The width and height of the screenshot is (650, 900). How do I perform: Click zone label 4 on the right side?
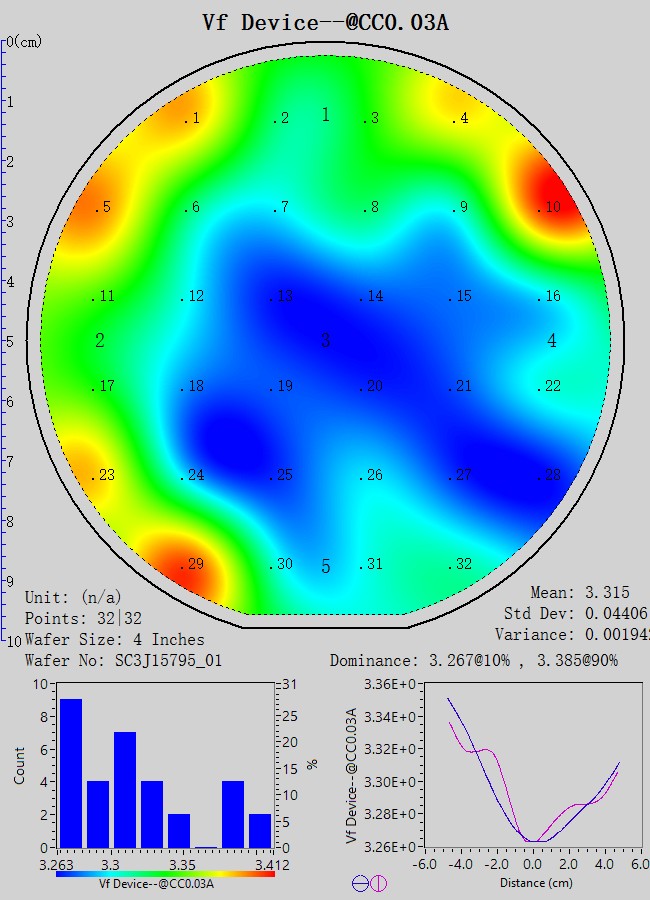pos(552,341)
